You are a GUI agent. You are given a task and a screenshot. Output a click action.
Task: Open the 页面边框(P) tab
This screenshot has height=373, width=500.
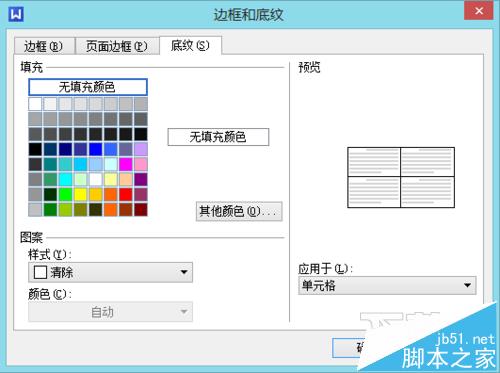(117, 46)
